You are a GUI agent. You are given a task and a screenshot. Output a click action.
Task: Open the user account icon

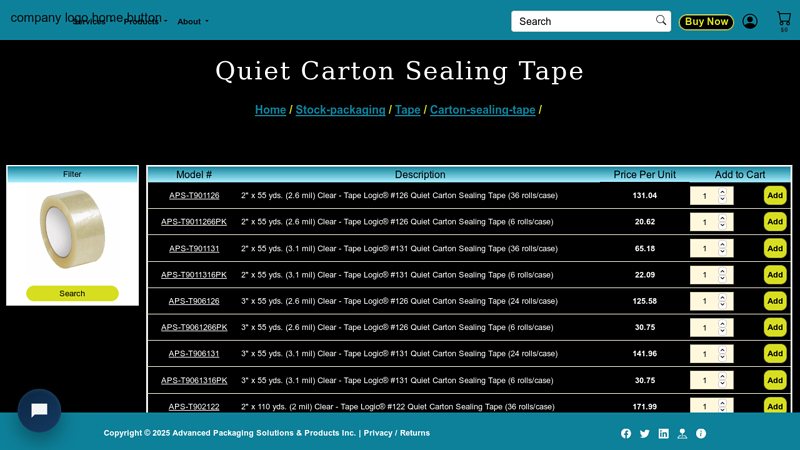[749, 21]
